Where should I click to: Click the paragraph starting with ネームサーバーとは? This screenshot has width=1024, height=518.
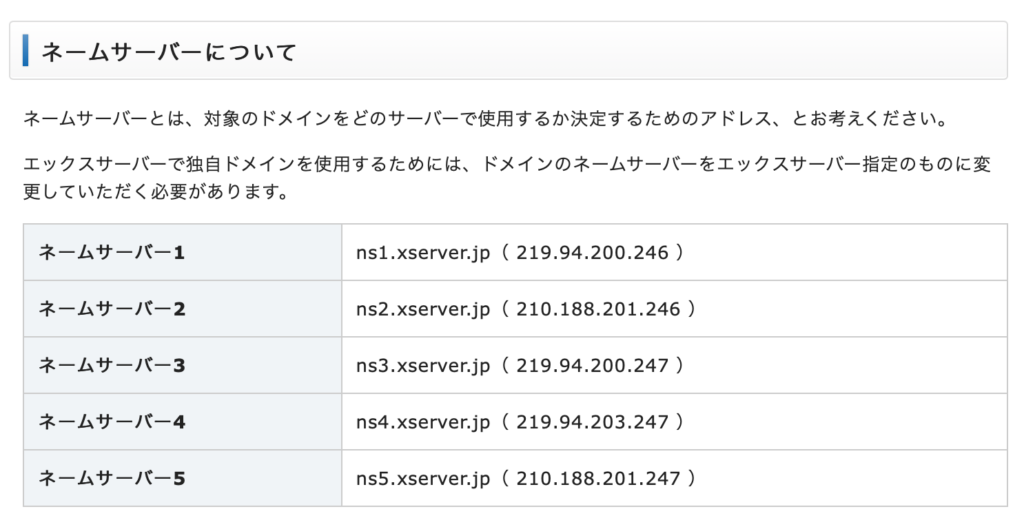click(485, 120)
